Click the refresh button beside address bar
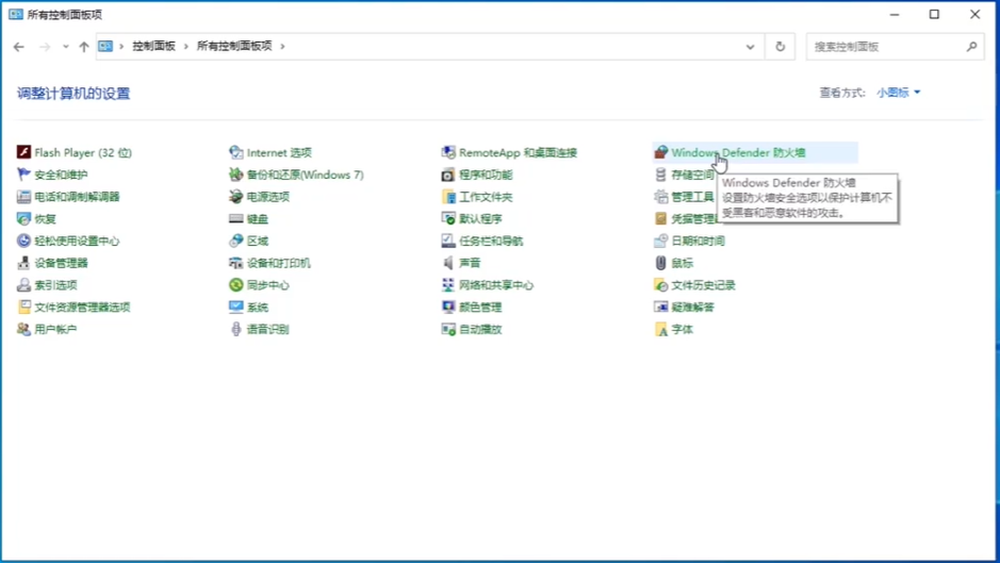Screen dimensions: 1000x563 pos(780,46)
